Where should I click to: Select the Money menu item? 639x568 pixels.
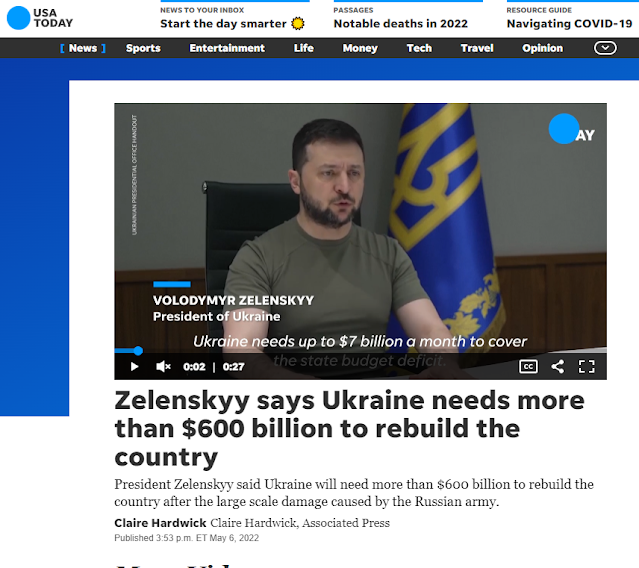point(360,48)
